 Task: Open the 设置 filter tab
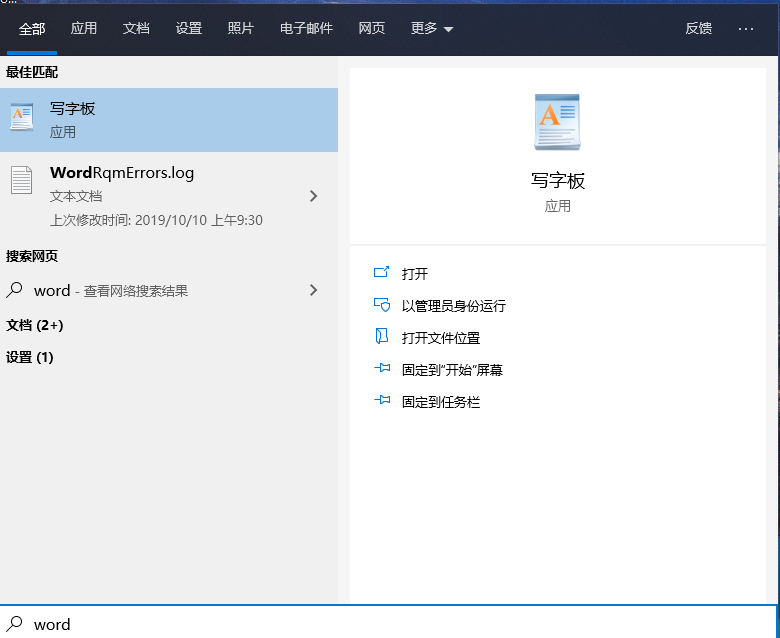[x=189, y=28]
